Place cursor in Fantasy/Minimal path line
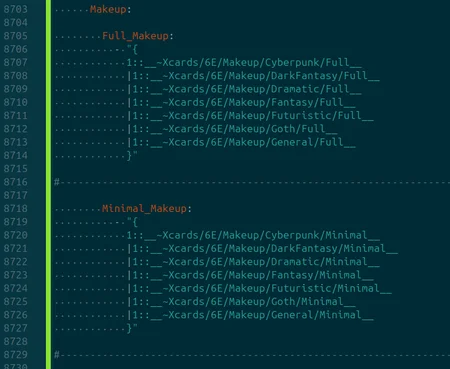 pyautogui.click(x=251, y=275)
